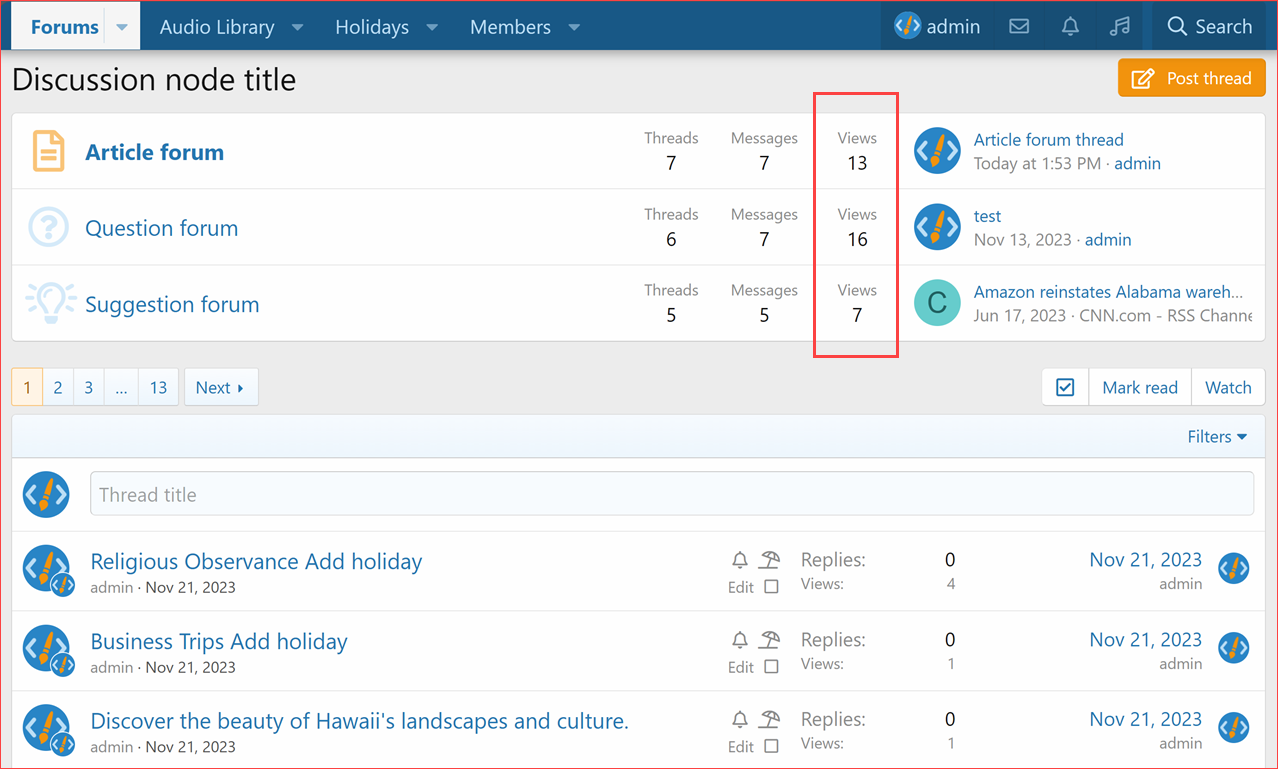Expand the Holidays menu chevron
This screenshot has width=1278, height=769.
pos(431,27)
